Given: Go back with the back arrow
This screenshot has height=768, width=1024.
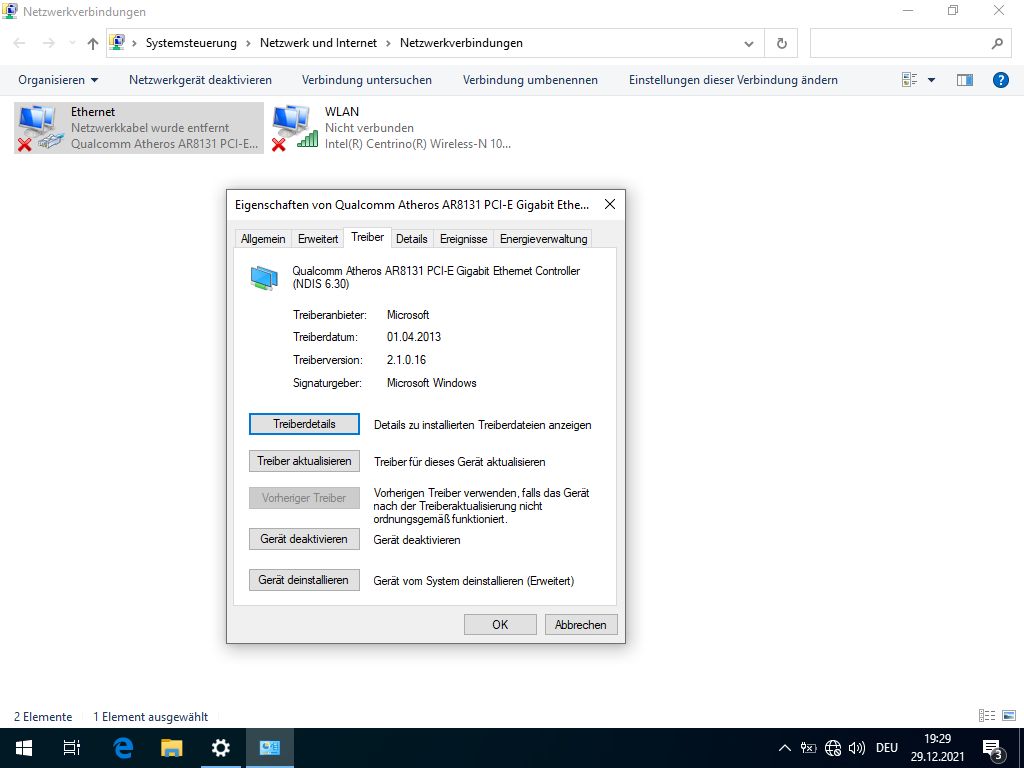Looking at the screenshot, I should (x=20, y=43).
